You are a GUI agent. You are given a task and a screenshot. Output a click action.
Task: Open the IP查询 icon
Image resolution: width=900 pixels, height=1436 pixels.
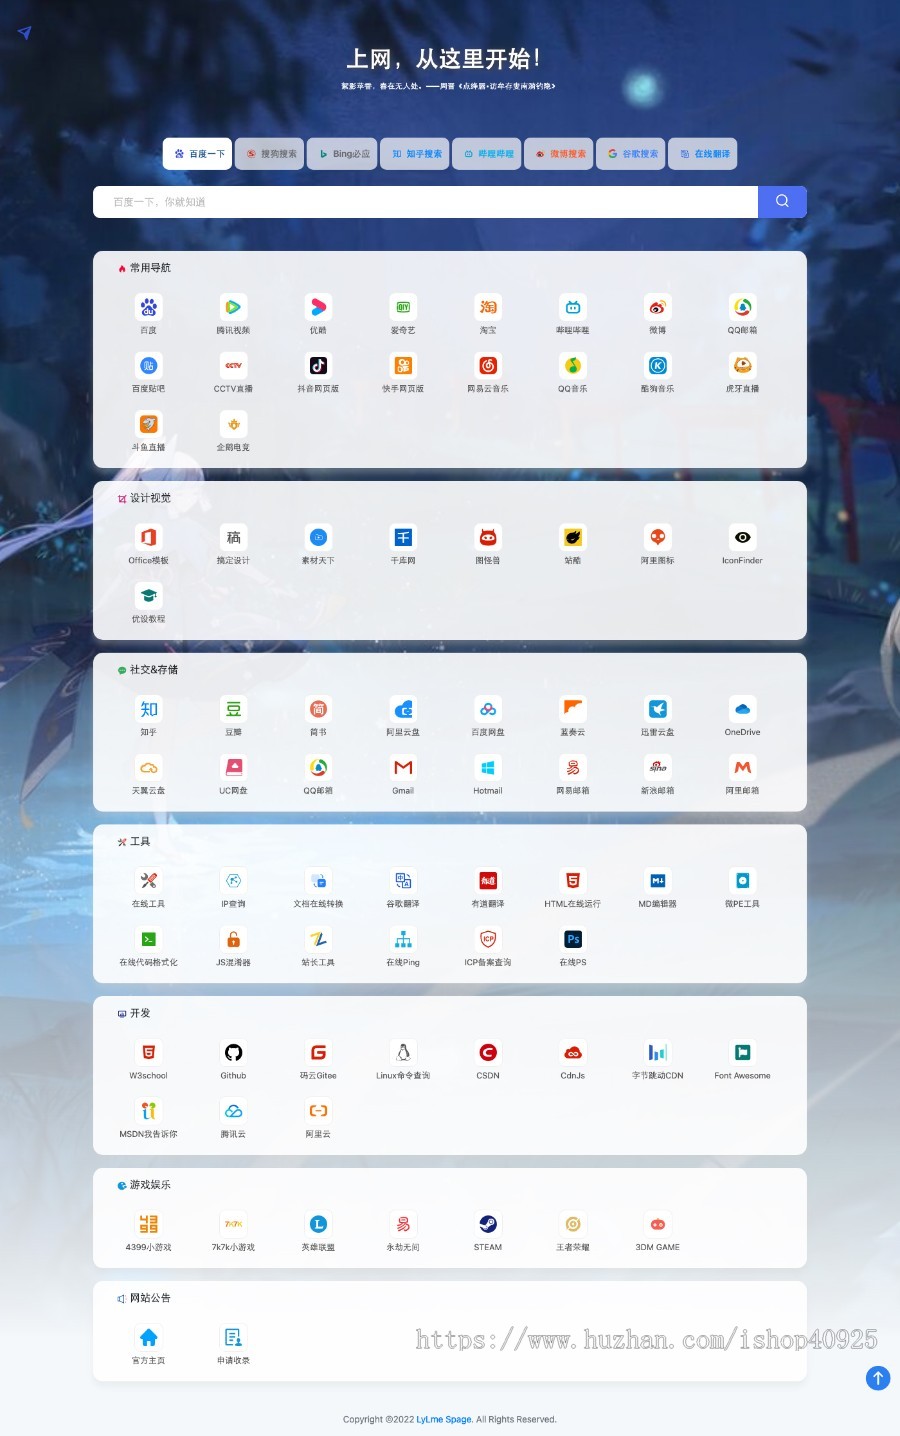pos(233,880)
